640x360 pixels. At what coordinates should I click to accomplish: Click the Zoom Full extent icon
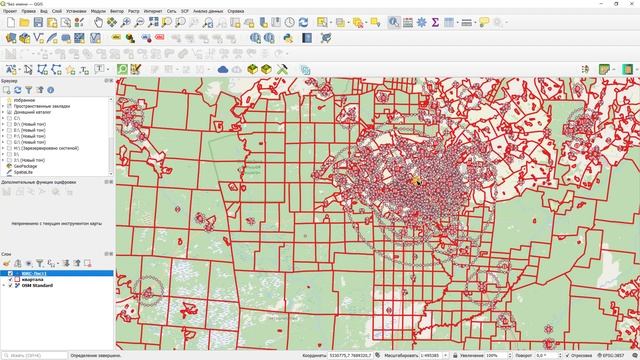pyautogui.click(x=153, y=22)
